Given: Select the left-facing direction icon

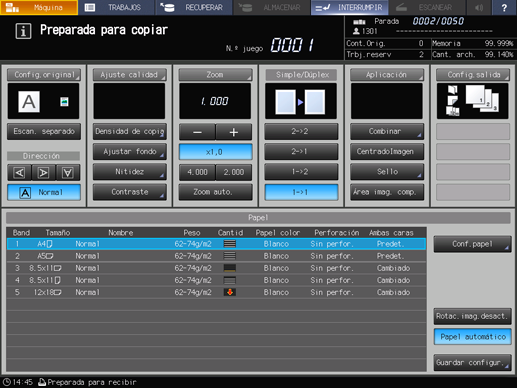Looking at the screenshot, I should click(19, 173).
